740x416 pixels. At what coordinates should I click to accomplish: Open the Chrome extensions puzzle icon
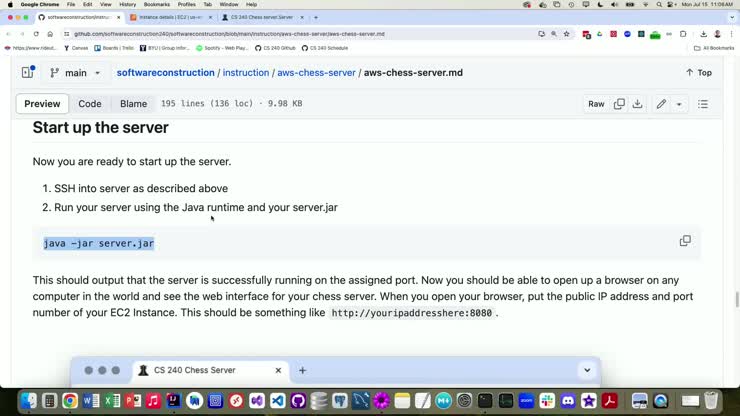683,34
